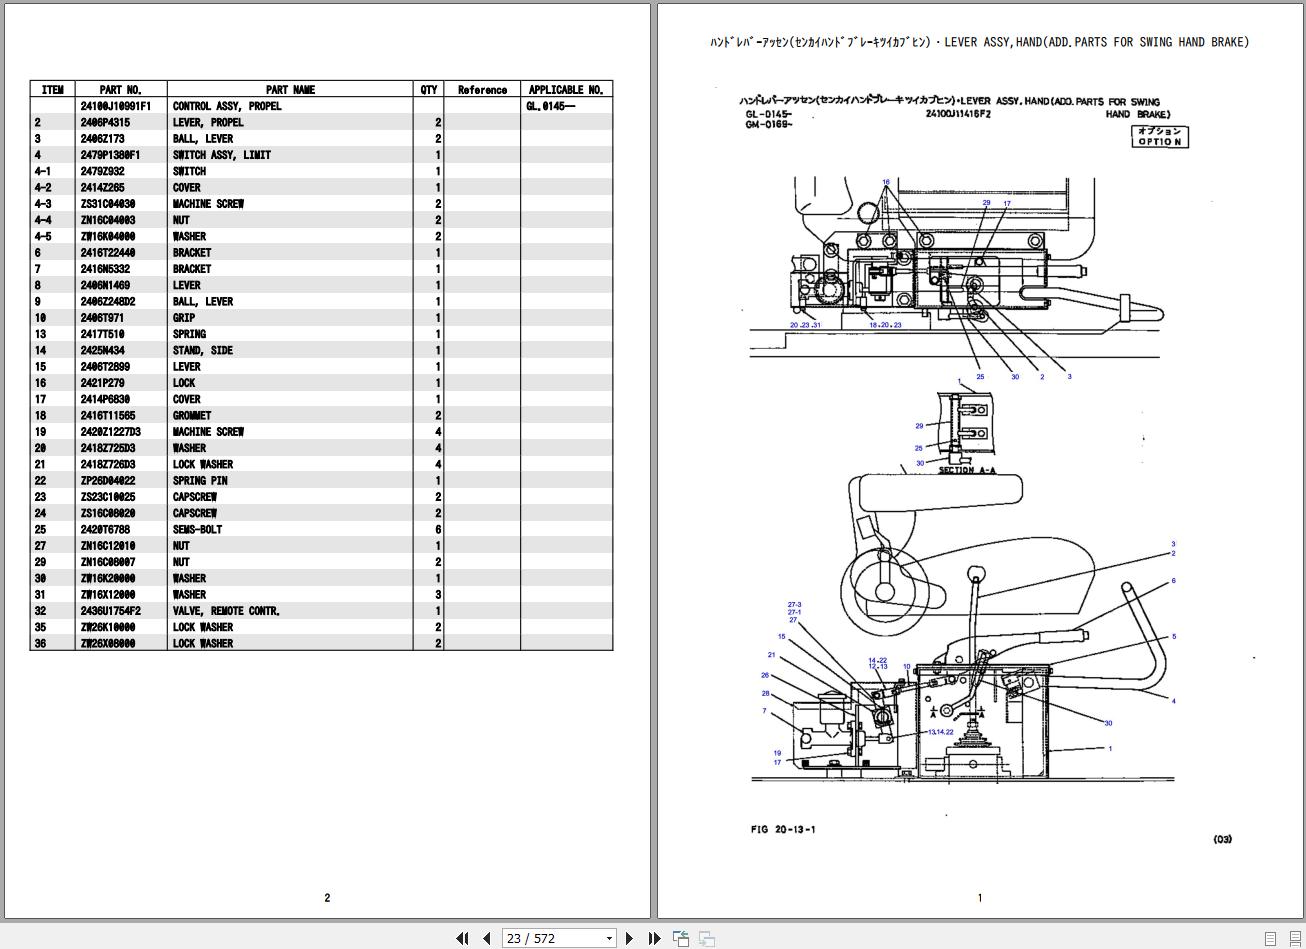
Task: Click the CONTROL ASSY, PROPEL entry
Action: click(x=227, y=106)
